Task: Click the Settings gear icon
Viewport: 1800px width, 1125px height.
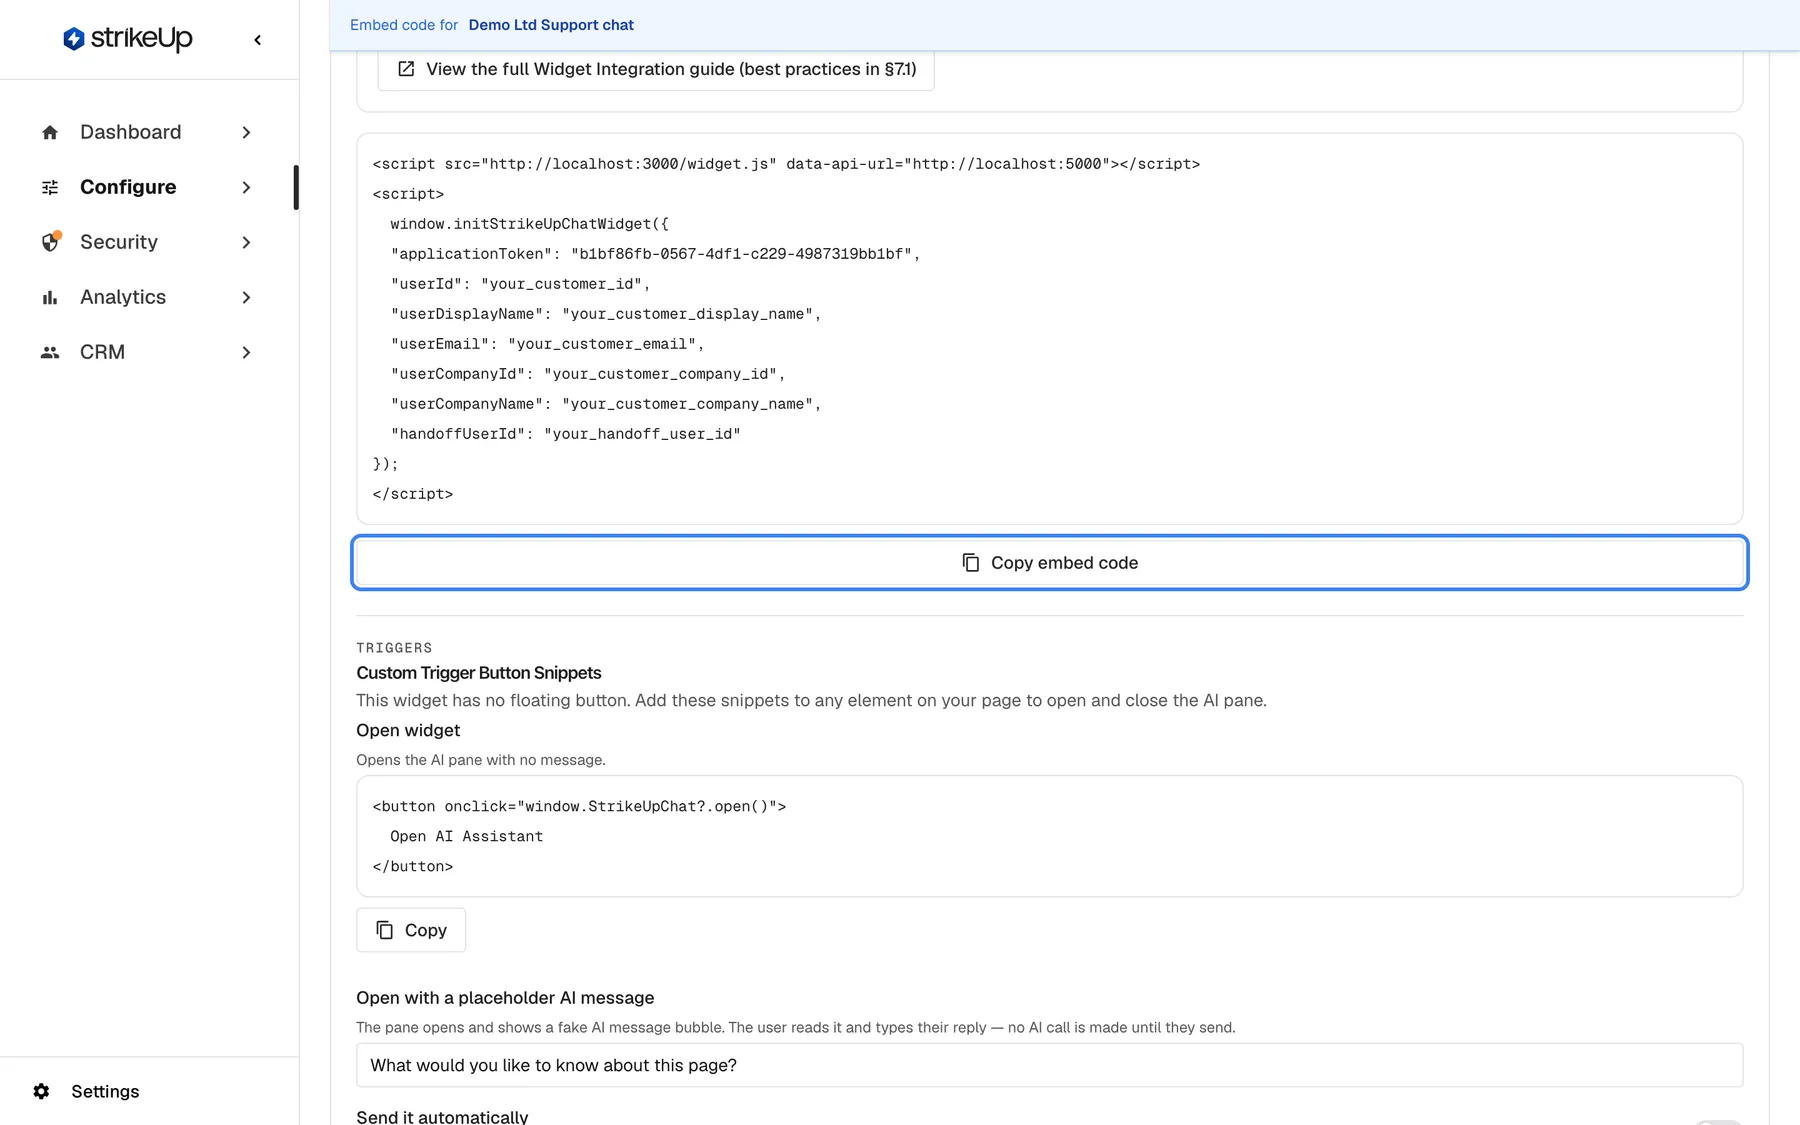Action: pyautogui.click(x=41, y=1091)
